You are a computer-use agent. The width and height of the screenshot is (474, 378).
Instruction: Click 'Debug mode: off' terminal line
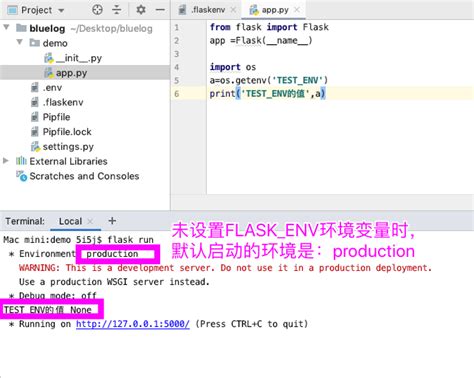57,295
